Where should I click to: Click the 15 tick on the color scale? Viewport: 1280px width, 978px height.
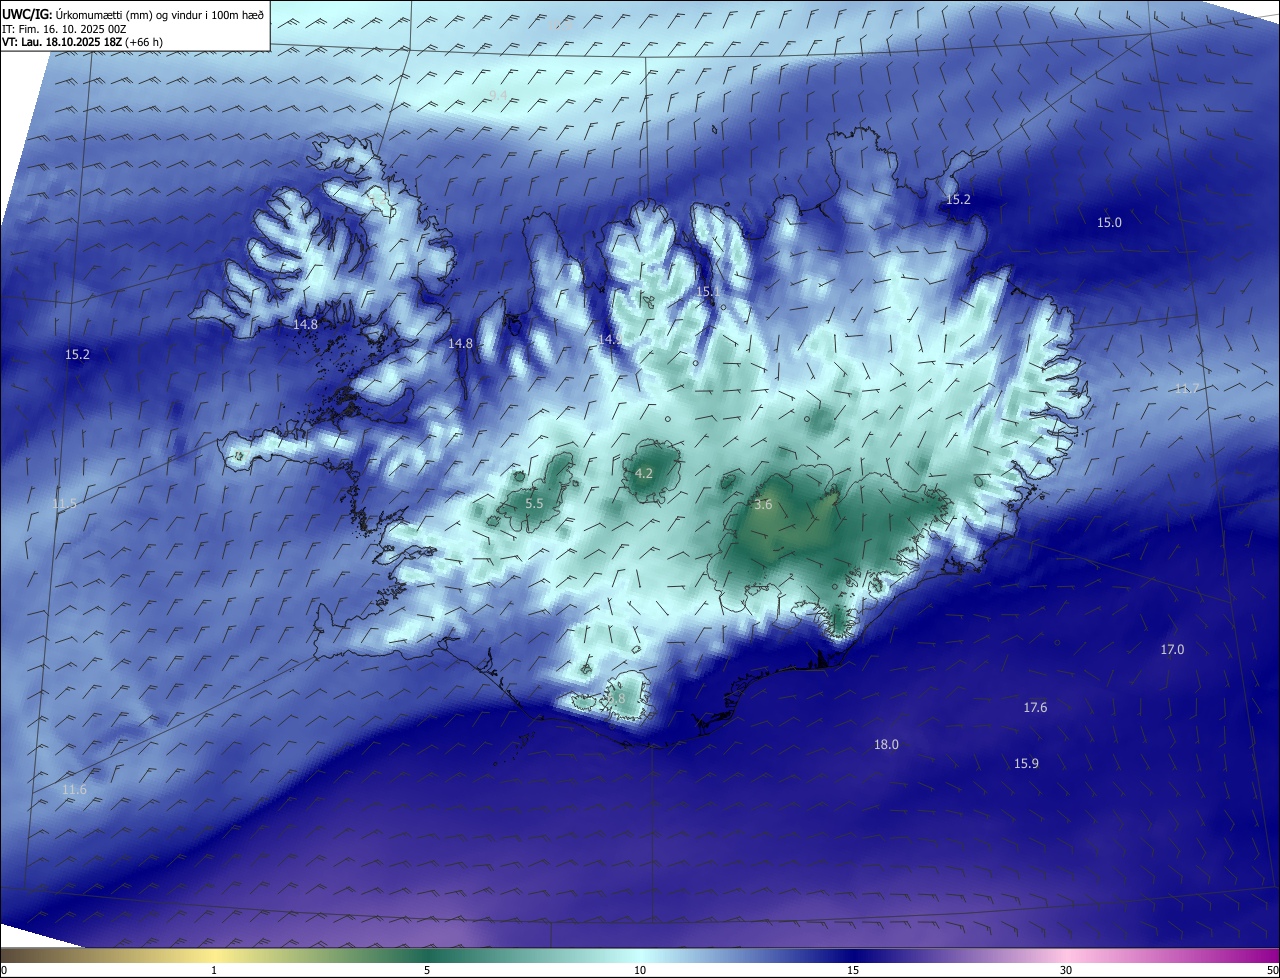click(853, 970)
